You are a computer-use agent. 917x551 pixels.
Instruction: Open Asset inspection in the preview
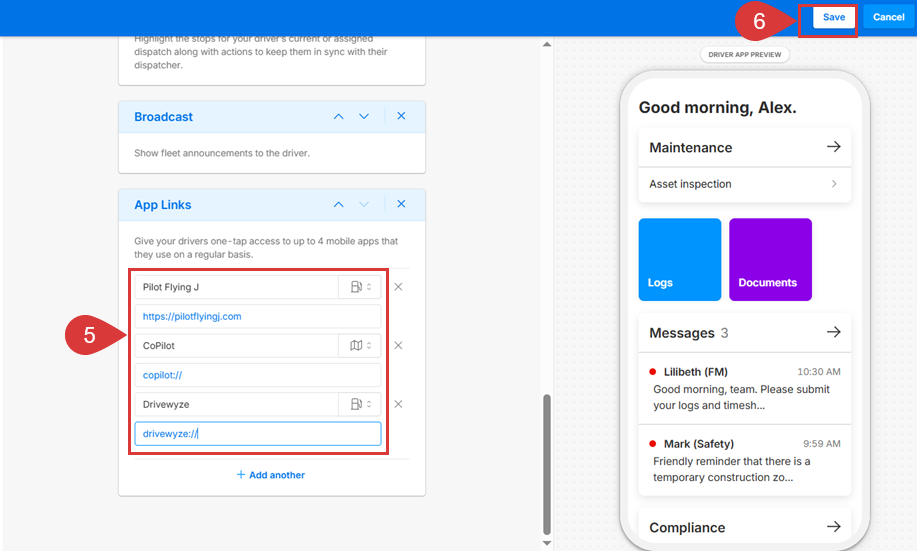(744, 184)
